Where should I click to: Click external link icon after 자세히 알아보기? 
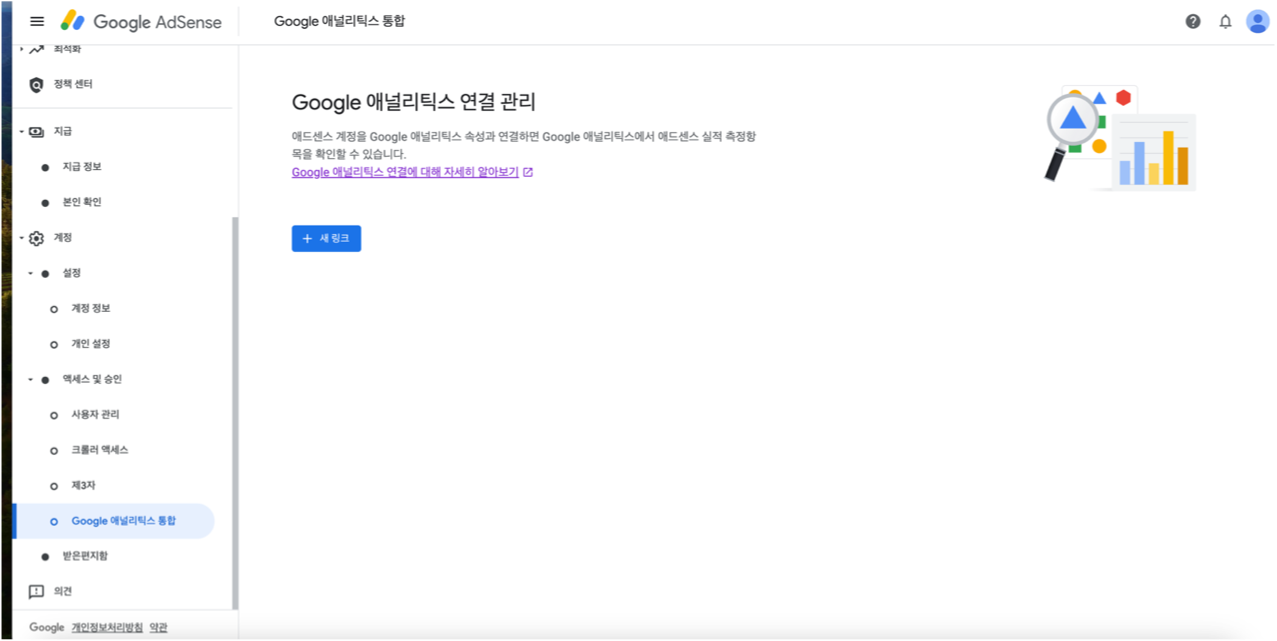(x=528, y=172)
